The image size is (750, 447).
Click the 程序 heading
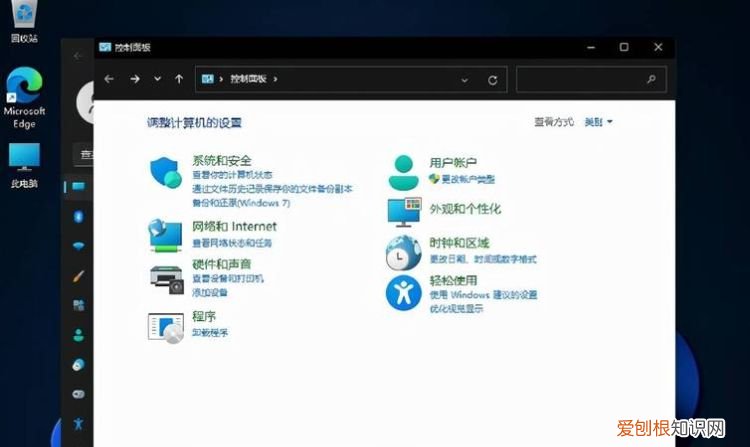pyautogui.click(x=204, y=316)
